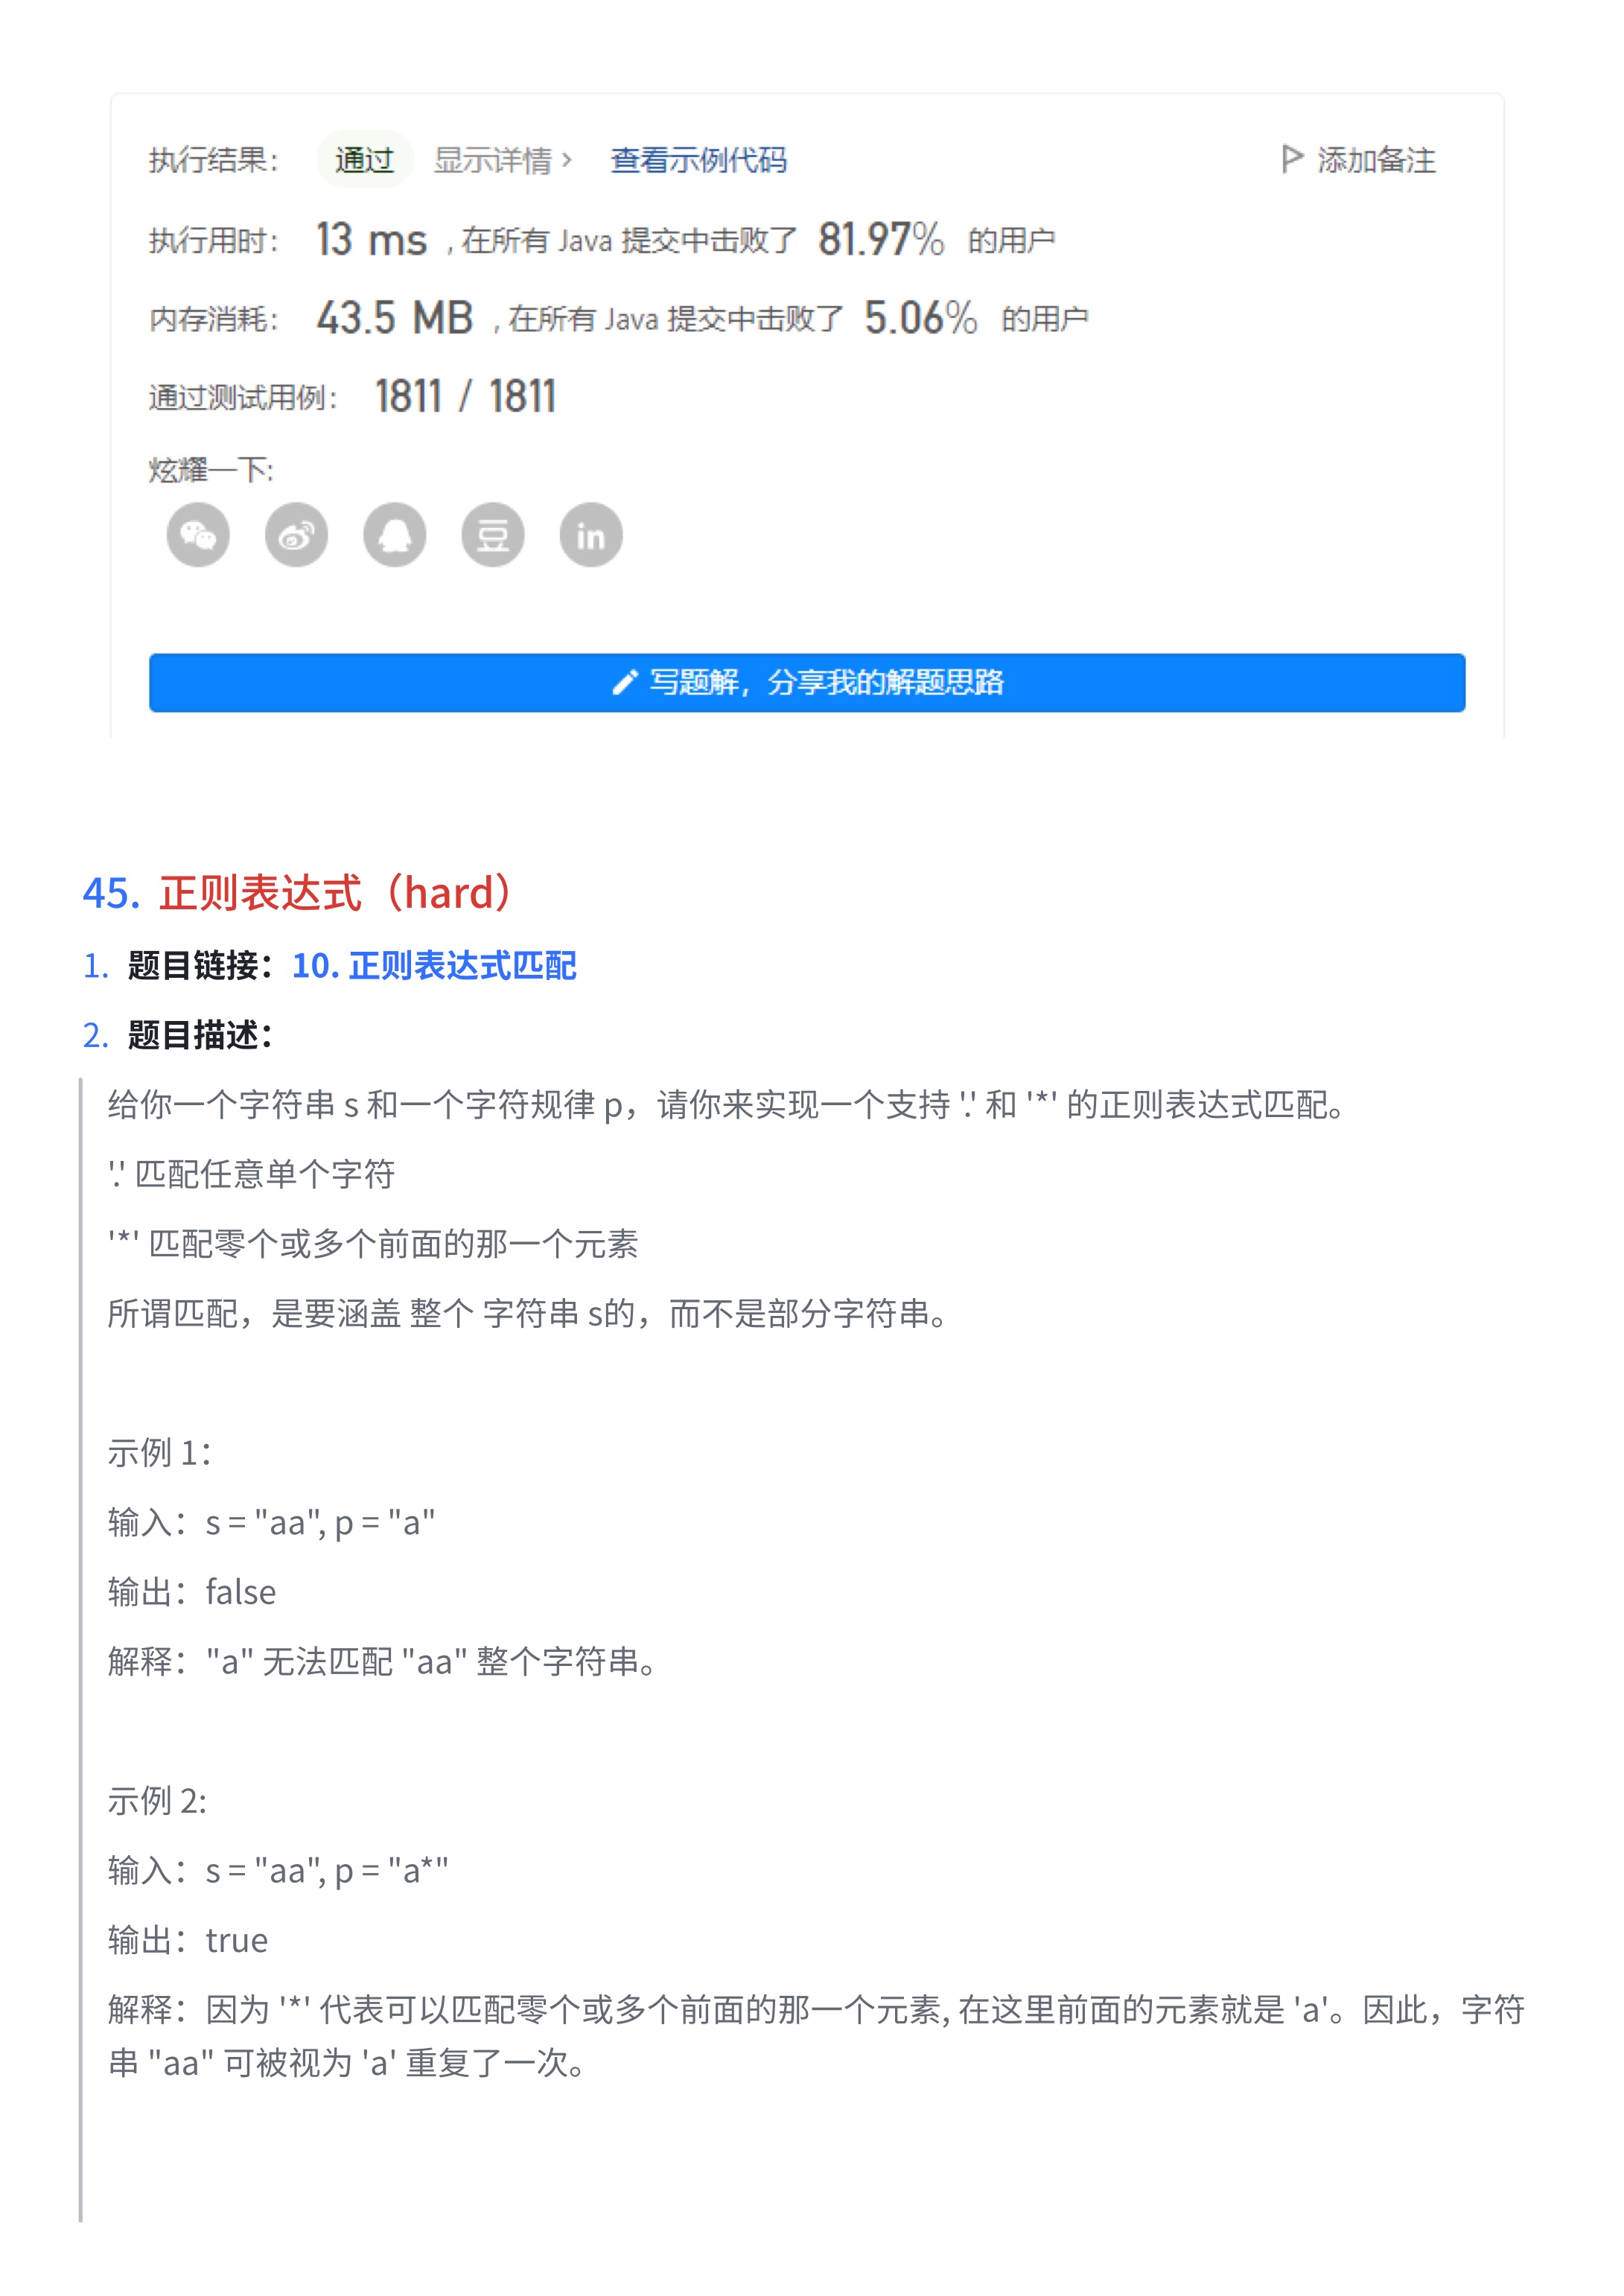This screenshot has height=2296, width=1624.
Task: Click the 题目描述 section label
Action: pos(200,1035)
